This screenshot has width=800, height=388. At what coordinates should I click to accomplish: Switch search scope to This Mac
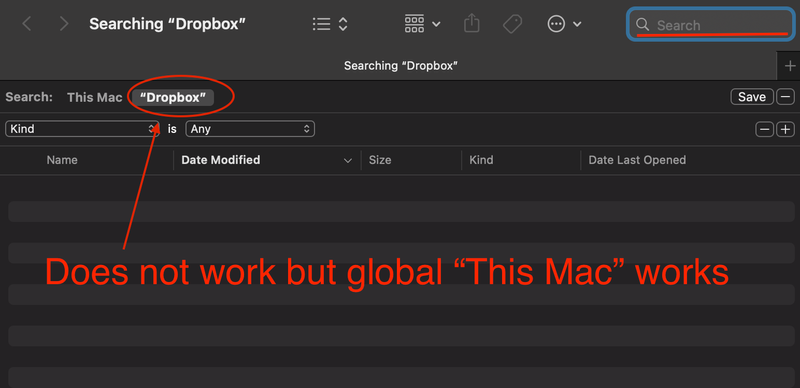click(x=95, y=98)
